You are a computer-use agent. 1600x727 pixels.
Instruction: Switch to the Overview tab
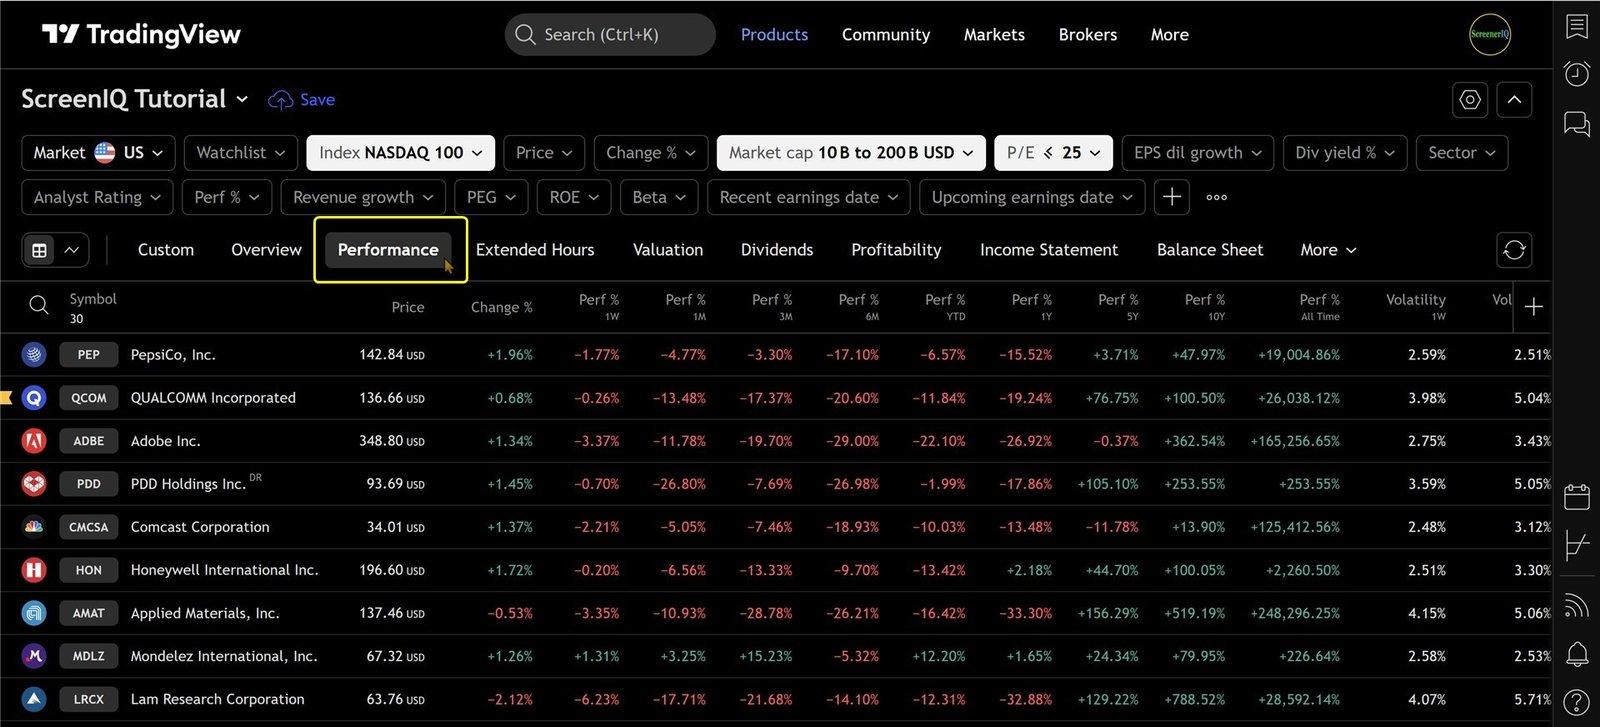point(266,250)
